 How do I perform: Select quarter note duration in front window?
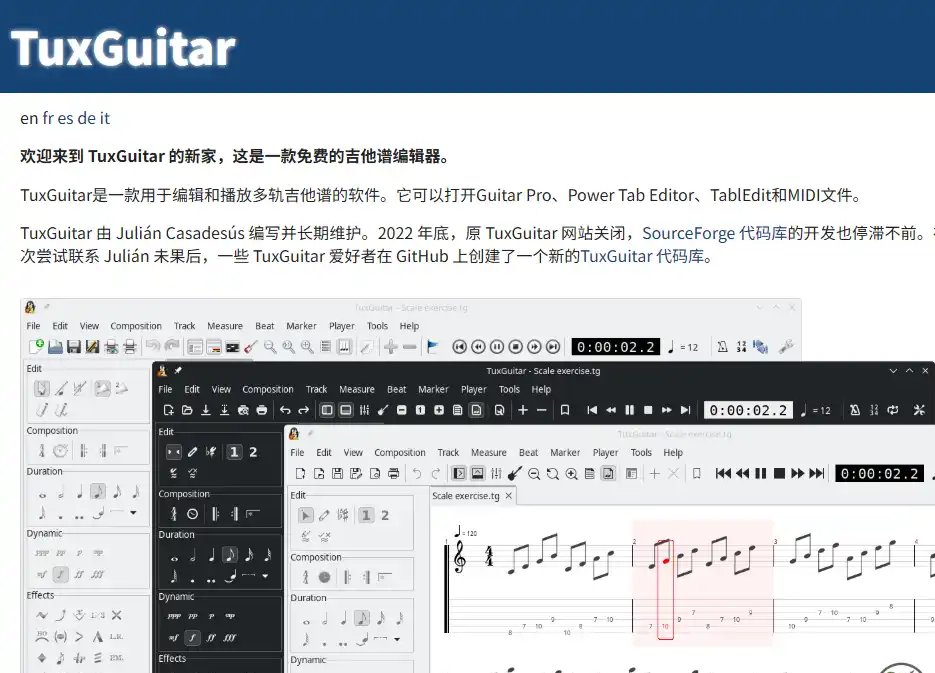pos(343,619)
